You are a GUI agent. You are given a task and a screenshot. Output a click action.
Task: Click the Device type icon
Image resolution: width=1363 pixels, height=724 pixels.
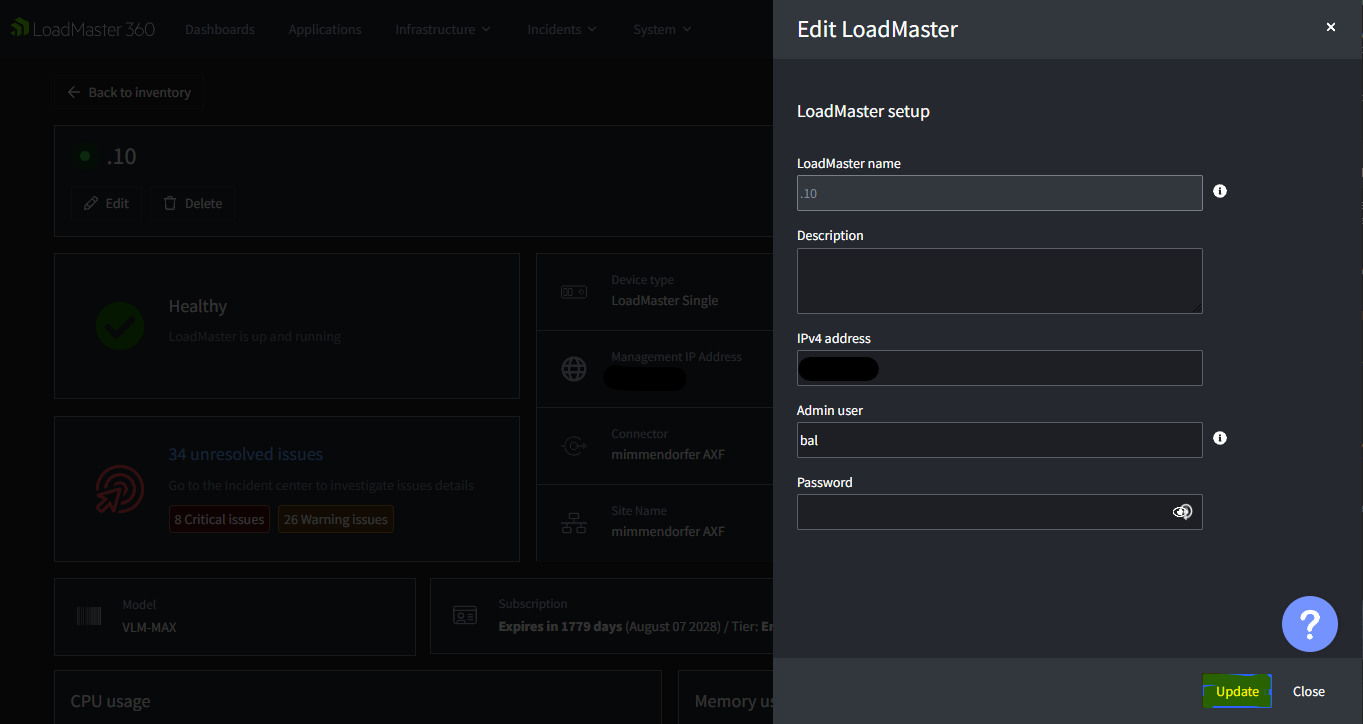(574, 292)
